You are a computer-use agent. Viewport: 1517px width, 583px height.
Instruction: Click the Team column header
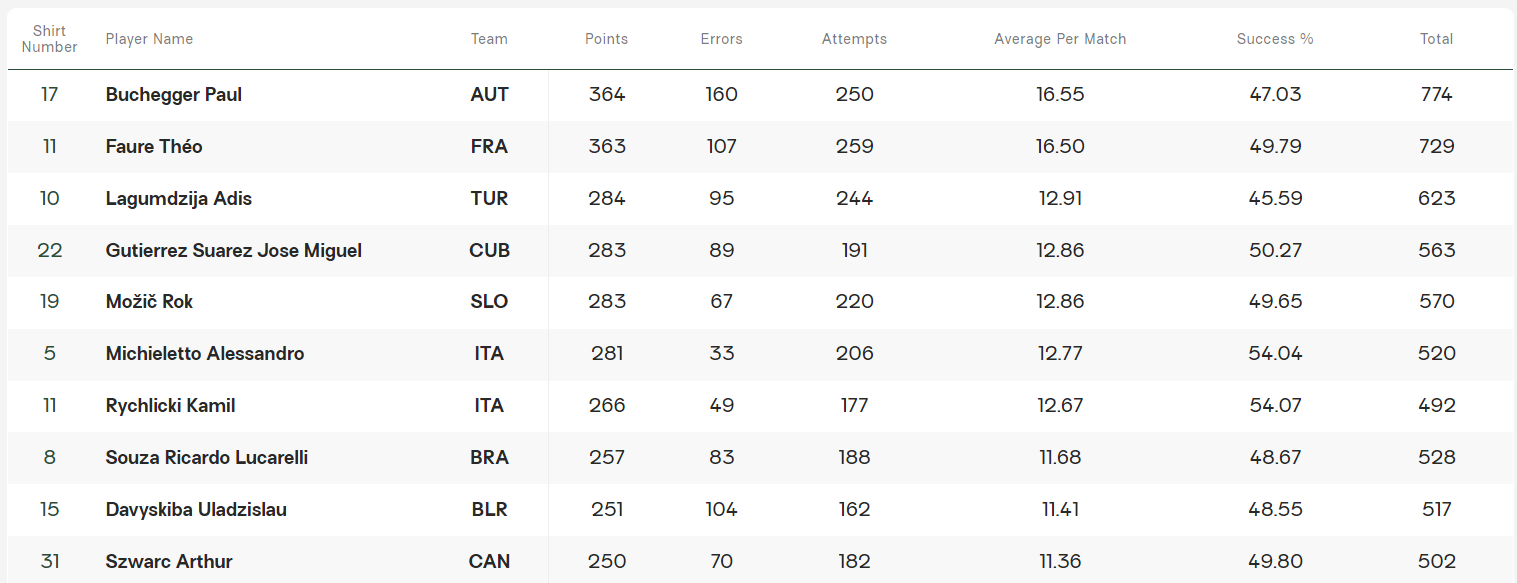point(489,39)
